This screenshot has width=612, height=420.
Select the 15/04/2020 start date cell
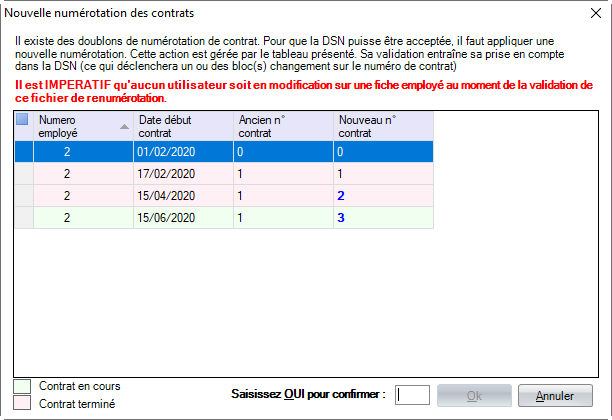coord(182,195)
